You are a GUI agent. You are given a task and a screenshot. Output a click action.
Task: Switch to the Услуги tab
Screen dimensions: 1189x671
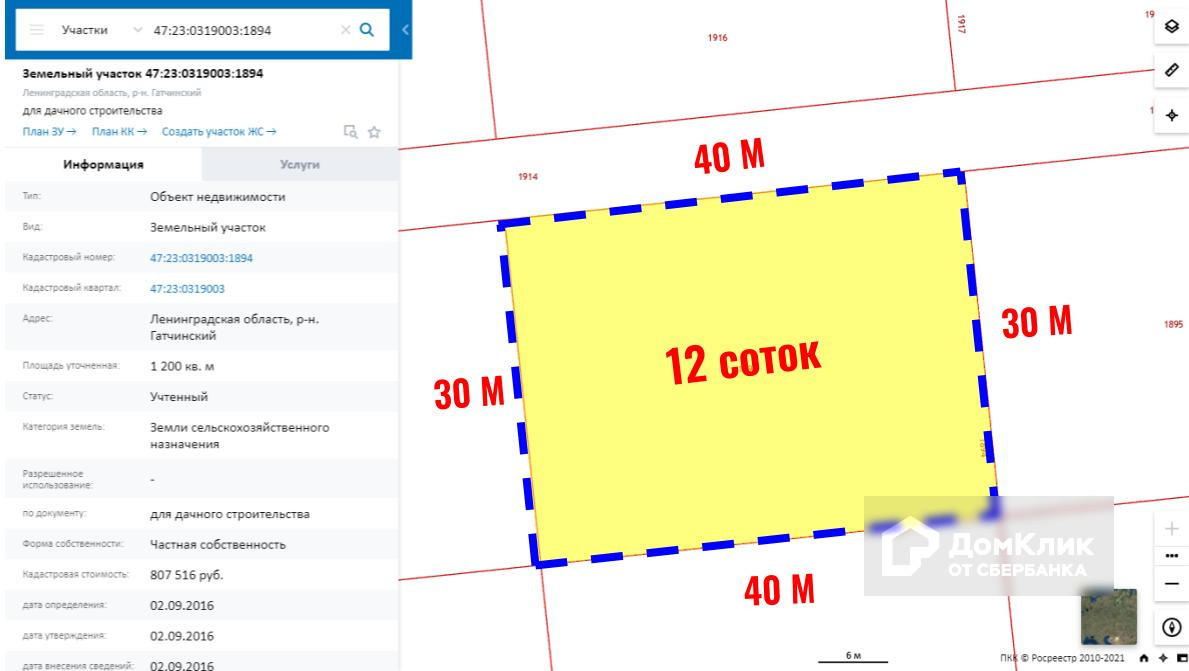pyautogui.click(x=300, y=165)
